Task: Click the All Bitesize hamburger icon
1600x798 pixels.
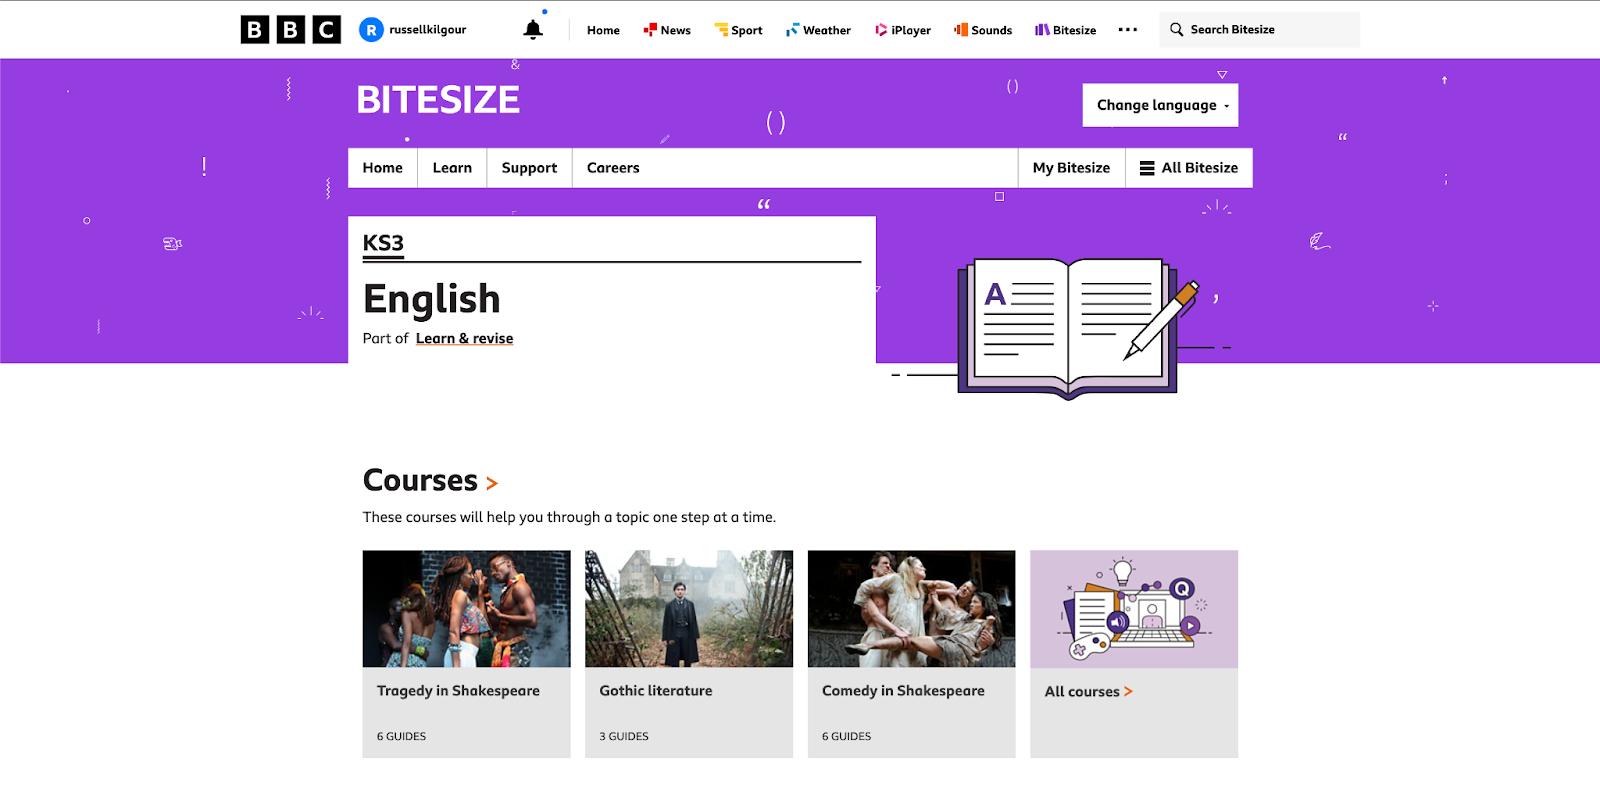Action: [1147, 168]
